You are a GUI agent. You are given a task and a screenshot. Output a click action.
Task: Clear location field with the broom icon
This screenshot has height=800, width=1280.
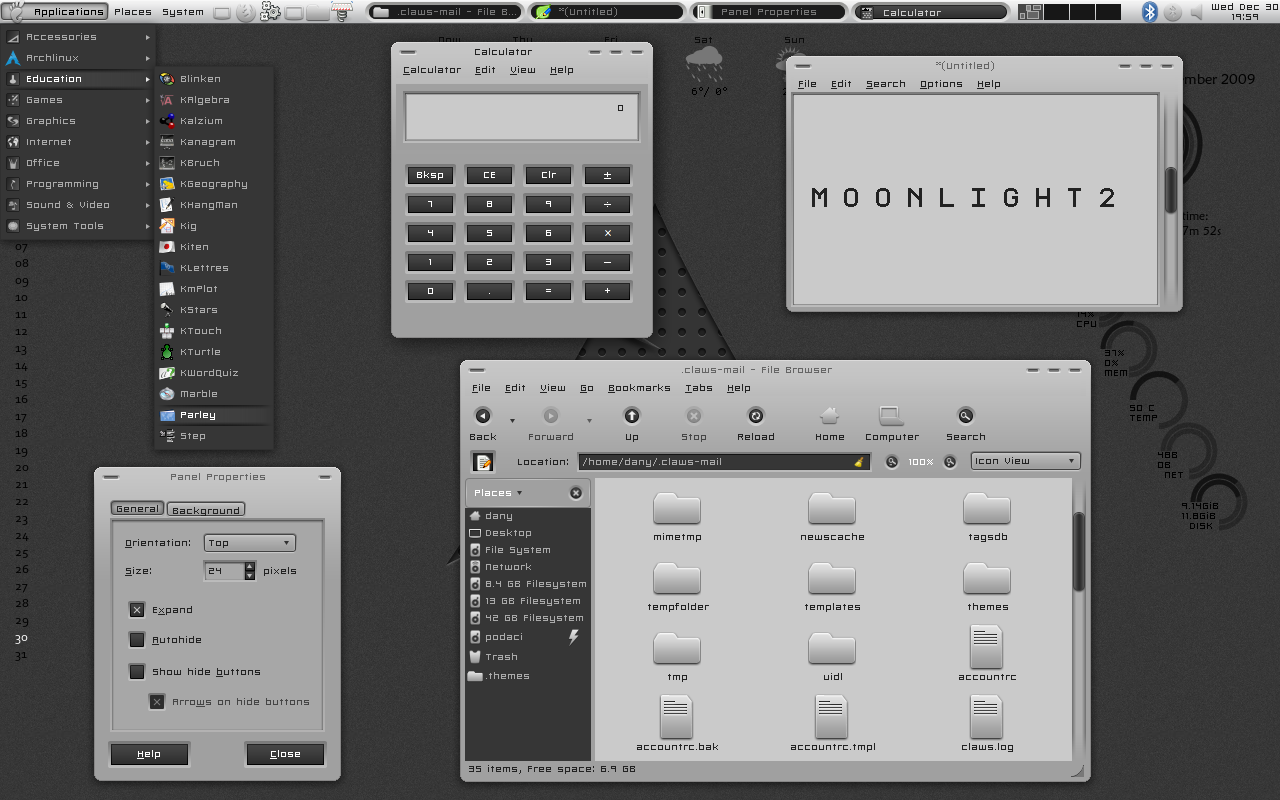coord(858,462)
